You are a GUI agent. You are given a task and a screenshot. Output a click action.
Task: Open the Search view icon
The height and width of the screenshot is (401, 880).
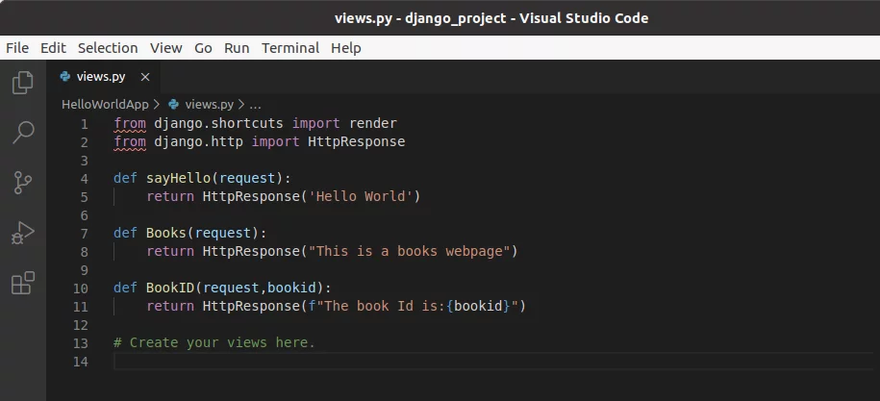pyautogui.click(x=22, y=132)
